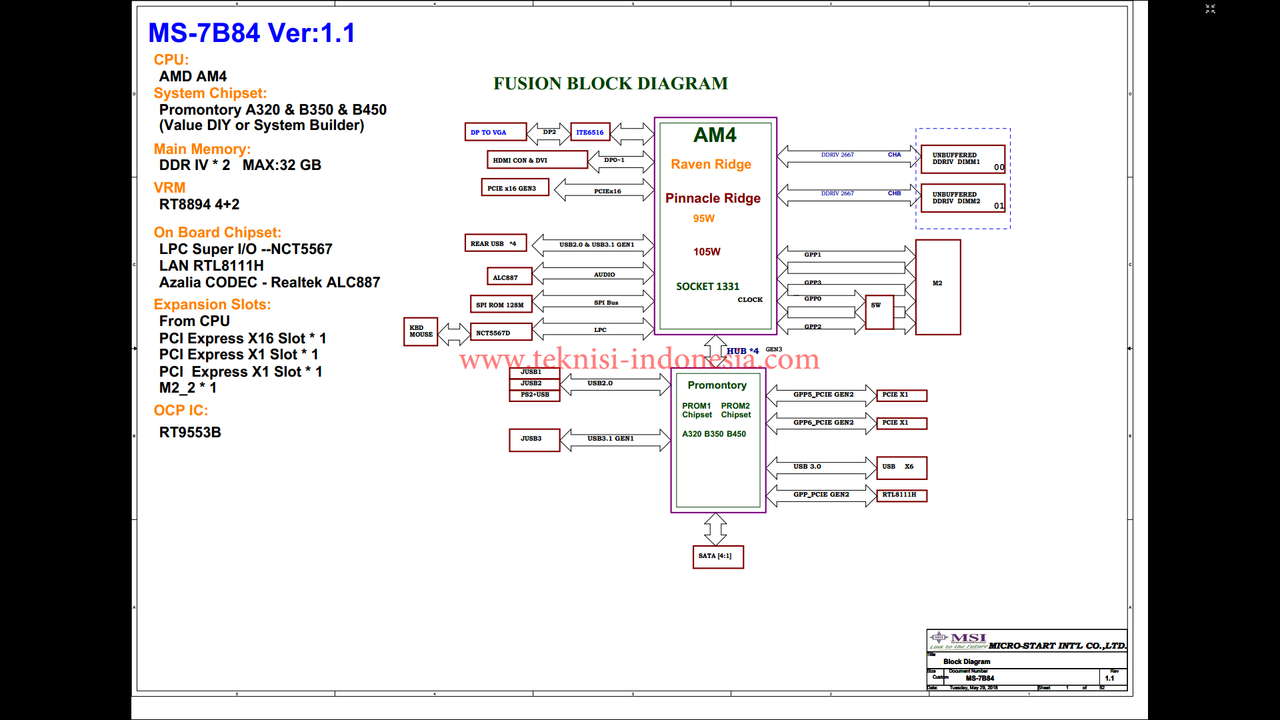
Task: Click the 'From CPU' line
Action: [x=194, y=321]
